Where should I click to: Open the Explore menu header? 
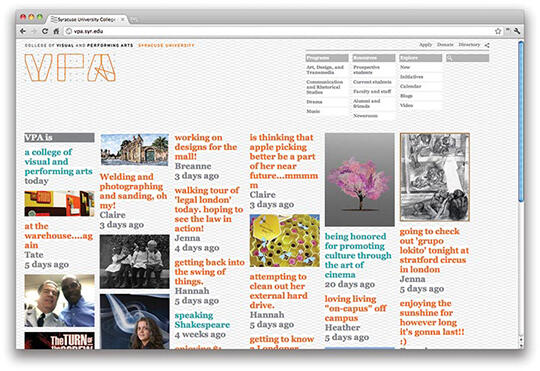click(x=420, y=58)
